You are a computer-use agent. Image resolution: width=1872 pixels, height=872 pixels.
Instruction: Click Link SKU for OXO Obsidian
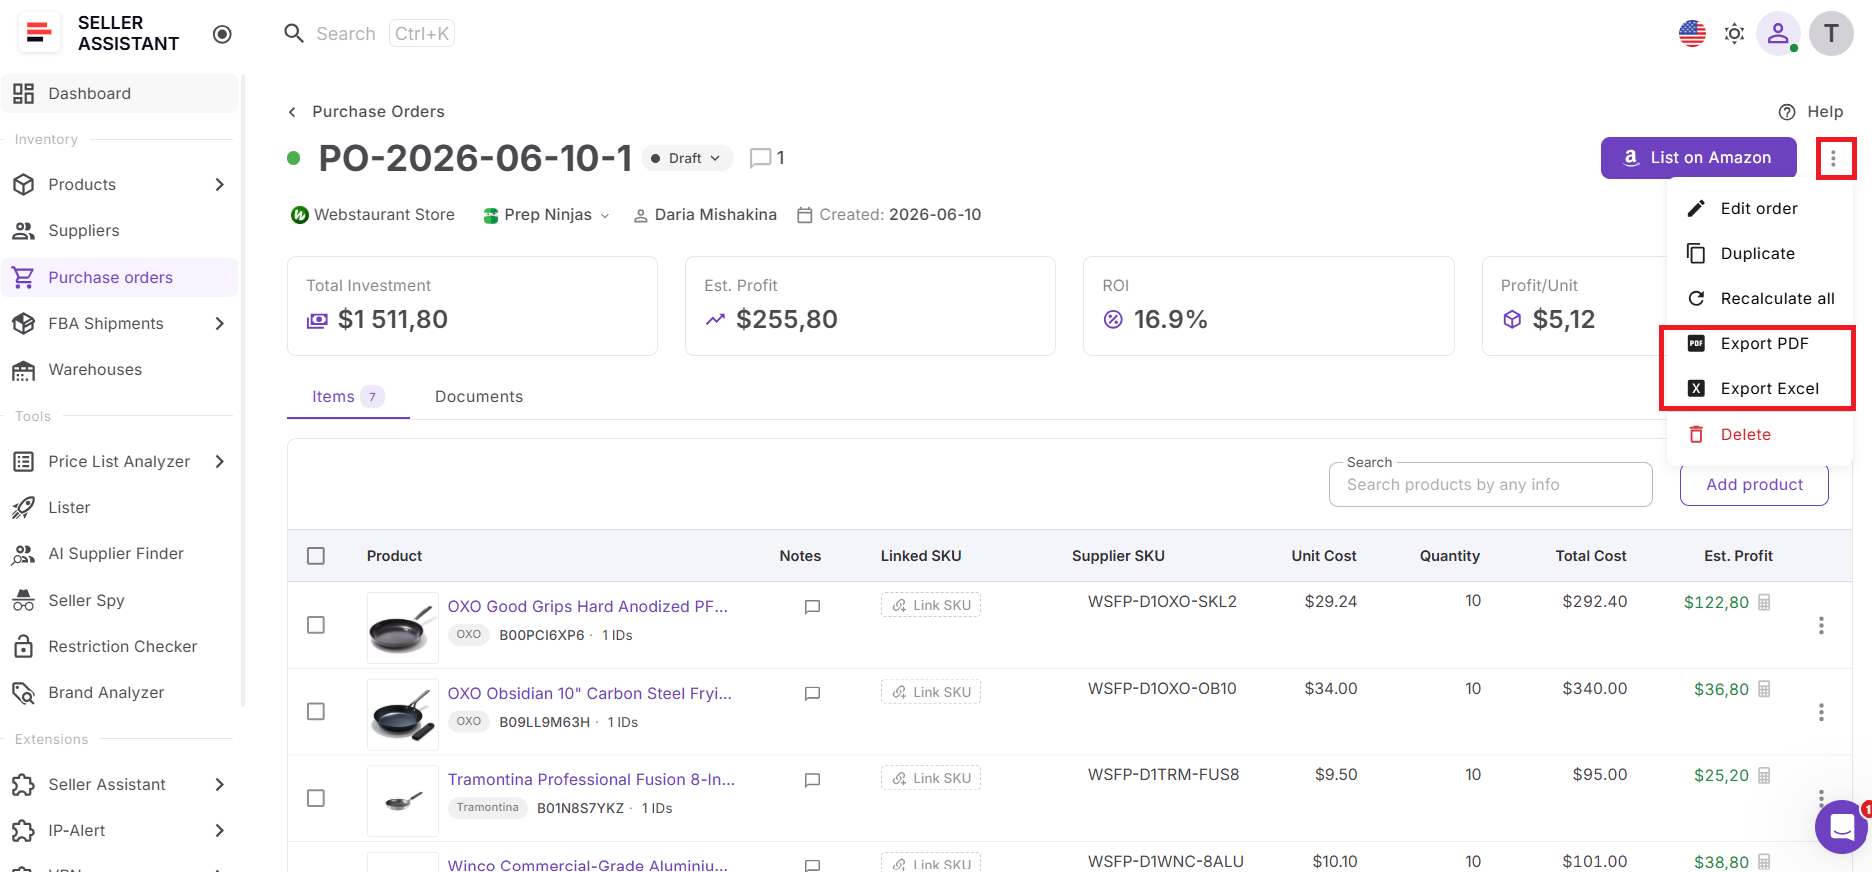[x=931, y=692]
